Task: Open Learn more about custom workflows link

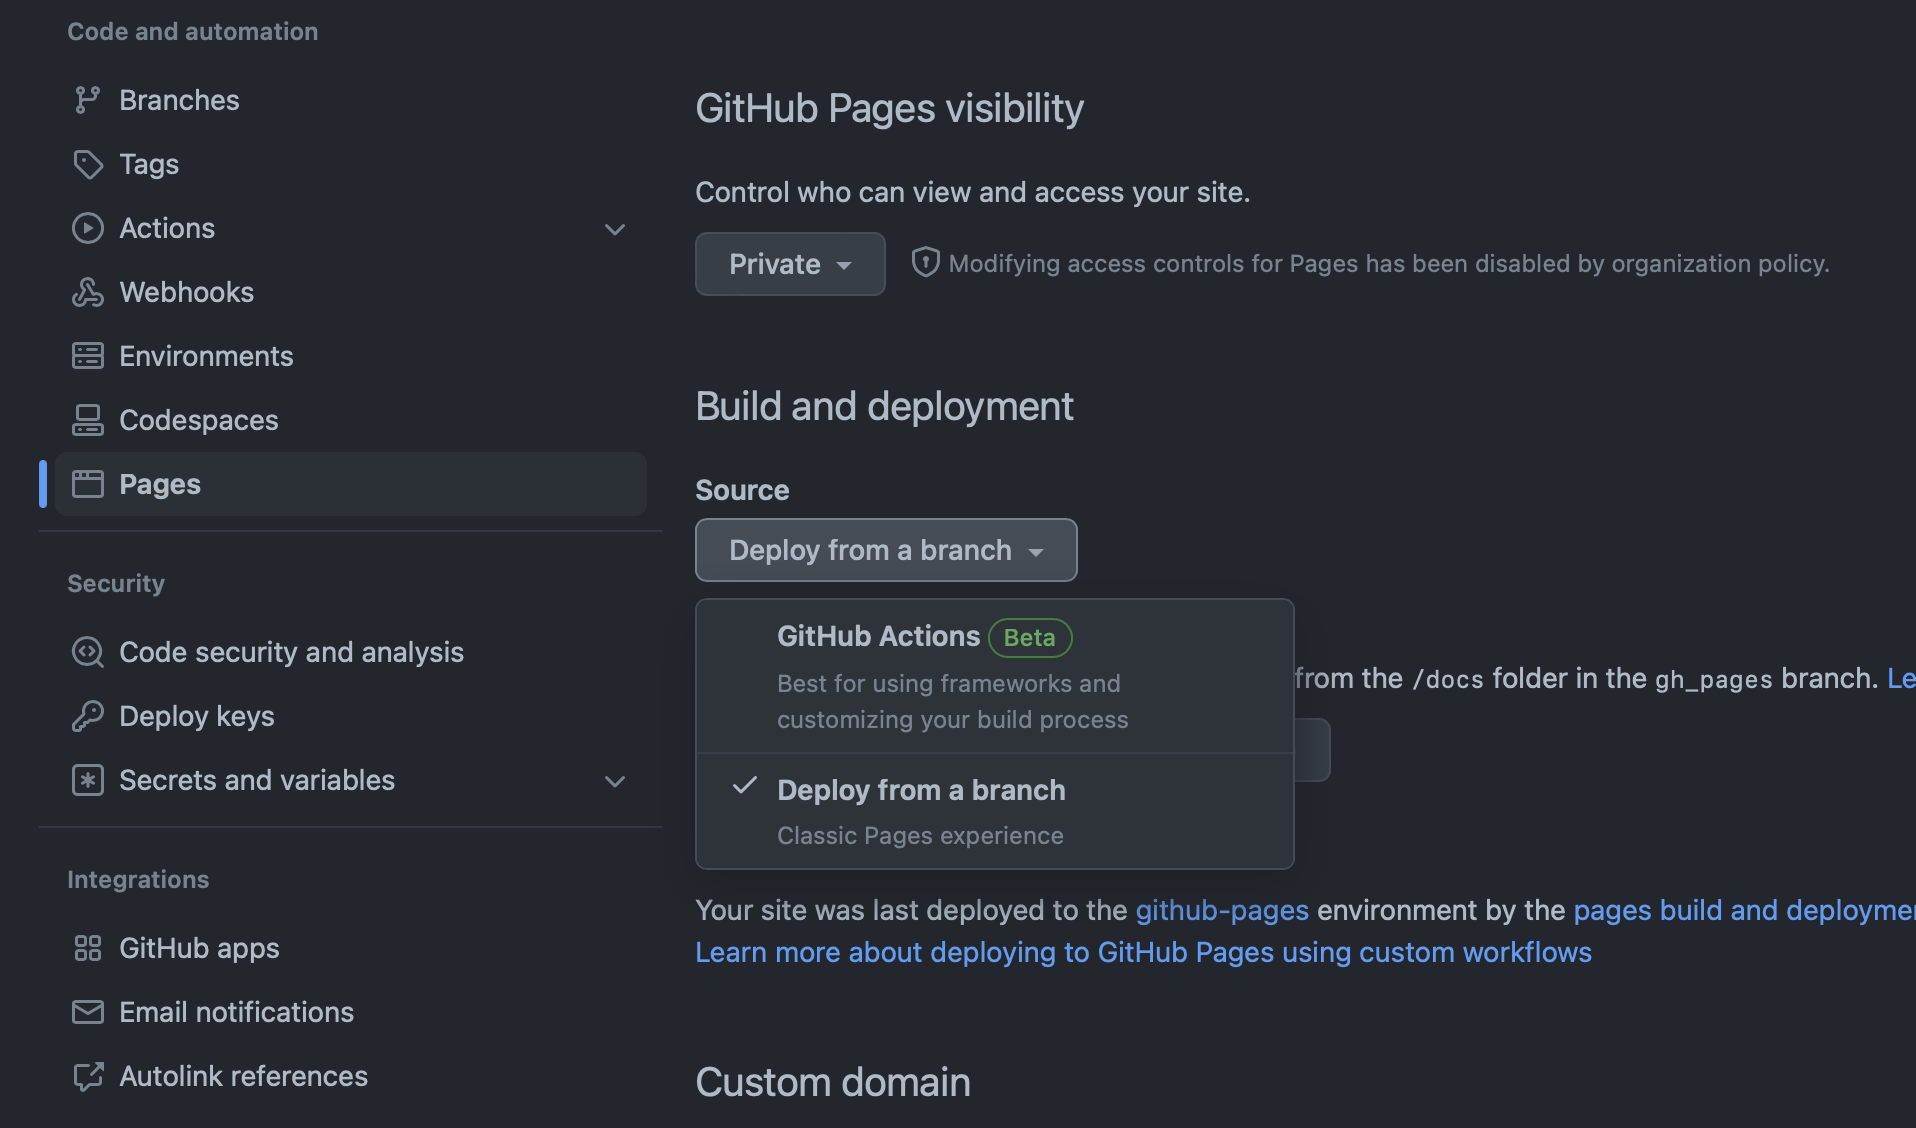Action: click(x=1143, y=952)
